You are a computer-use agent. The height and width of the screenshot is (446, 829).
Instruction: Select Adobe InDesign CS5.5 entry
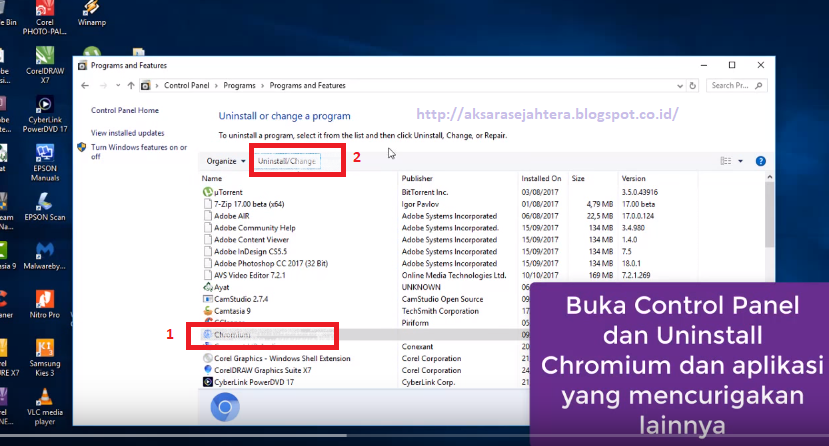pos(245,252)
